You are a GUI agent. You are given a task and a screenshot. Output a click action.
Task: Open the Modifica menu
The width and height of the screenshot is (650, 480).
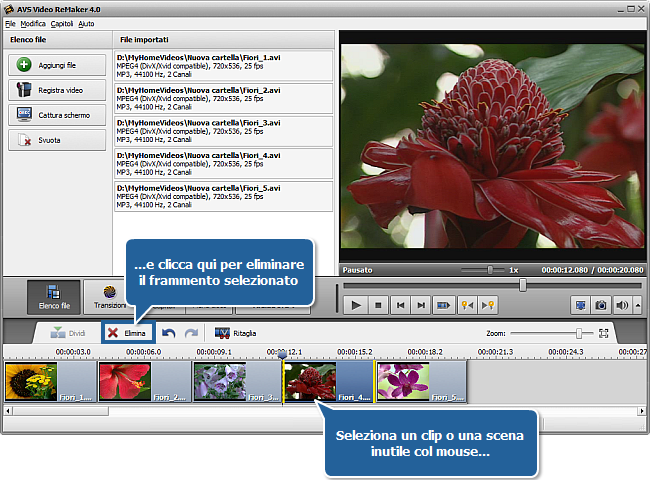tap(33, 22)
